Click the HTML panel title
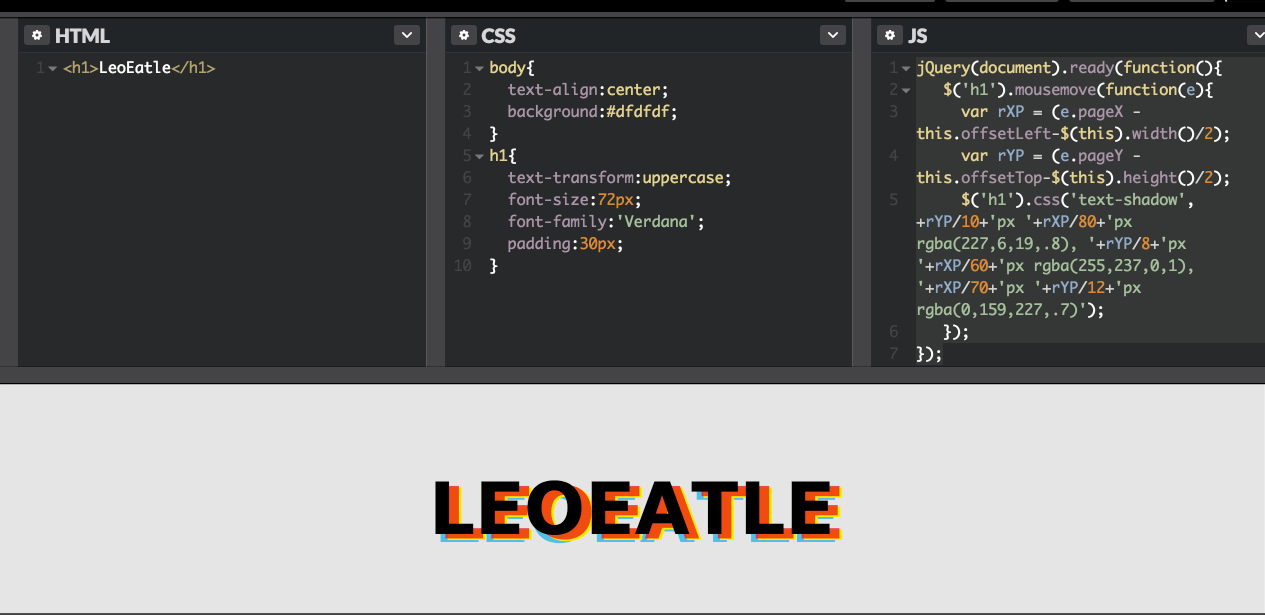The width and height of the screenshot is (1265, 615). 82,36
